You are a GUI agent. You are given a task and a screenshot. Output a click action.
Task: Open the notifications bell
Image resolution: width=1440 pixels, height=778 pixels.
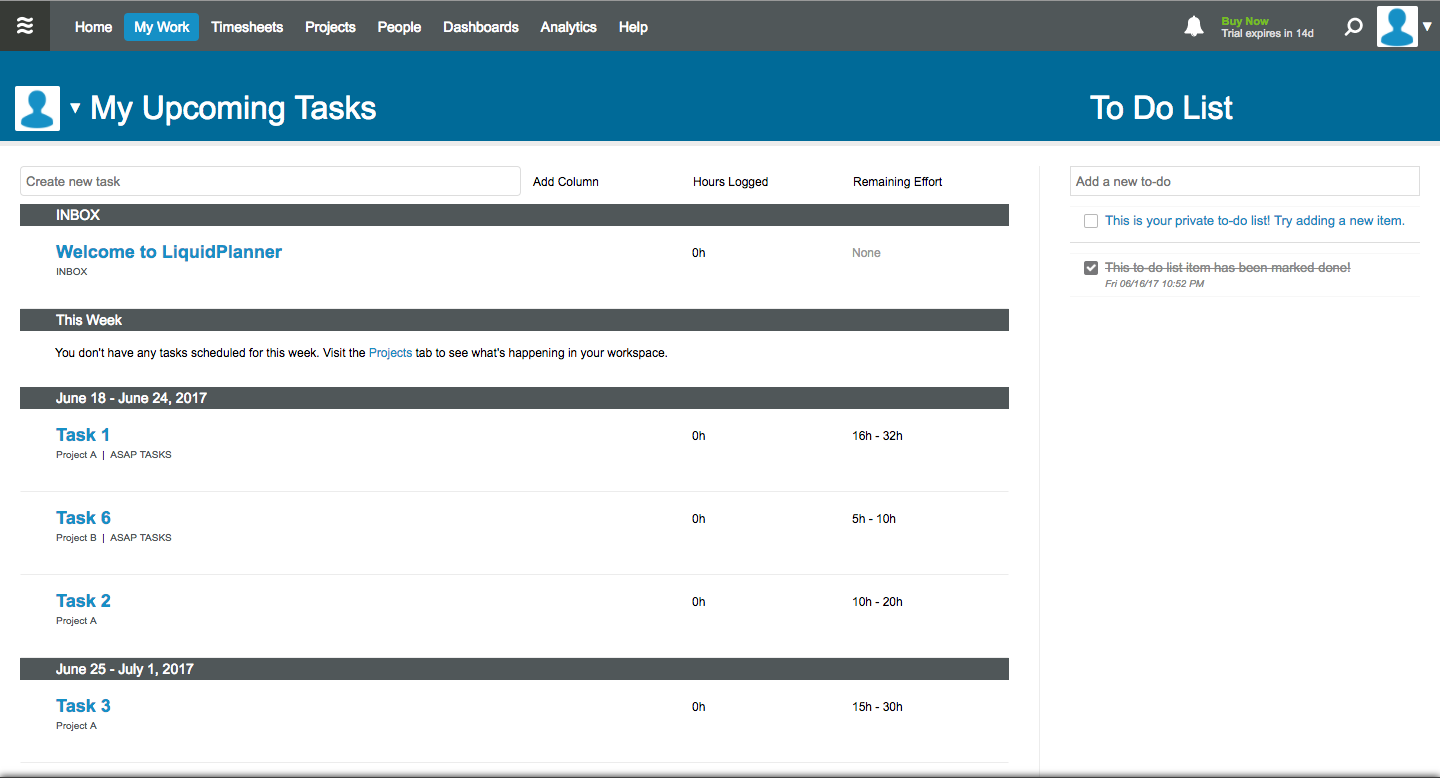point(1194,27)
